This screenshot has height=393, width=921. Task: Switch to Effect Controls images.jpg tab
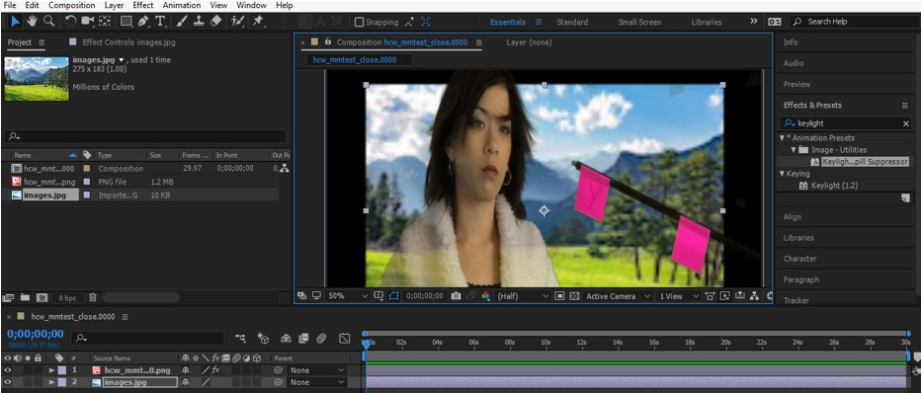[129, 42]
